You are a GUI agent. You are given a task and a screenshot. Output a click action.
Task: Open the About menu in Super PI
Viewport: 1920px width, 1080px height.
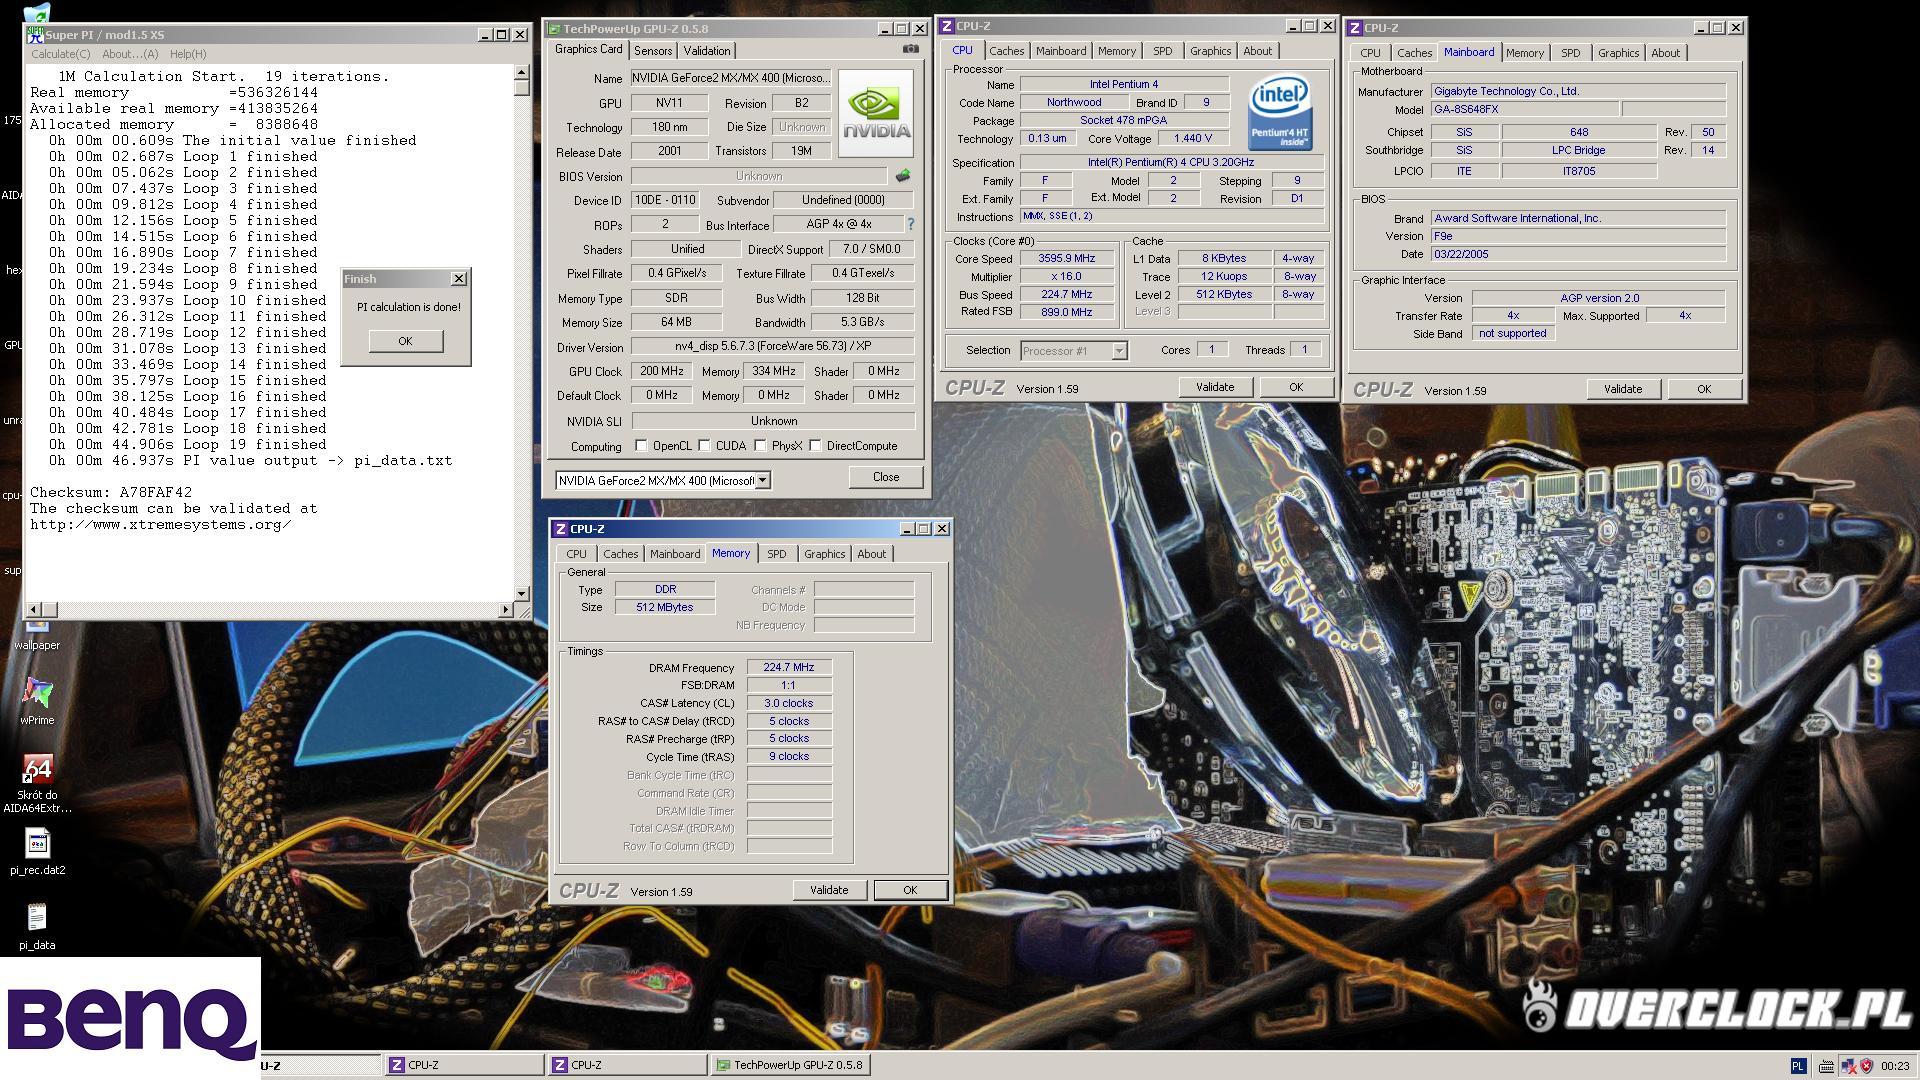click(130, 54)
